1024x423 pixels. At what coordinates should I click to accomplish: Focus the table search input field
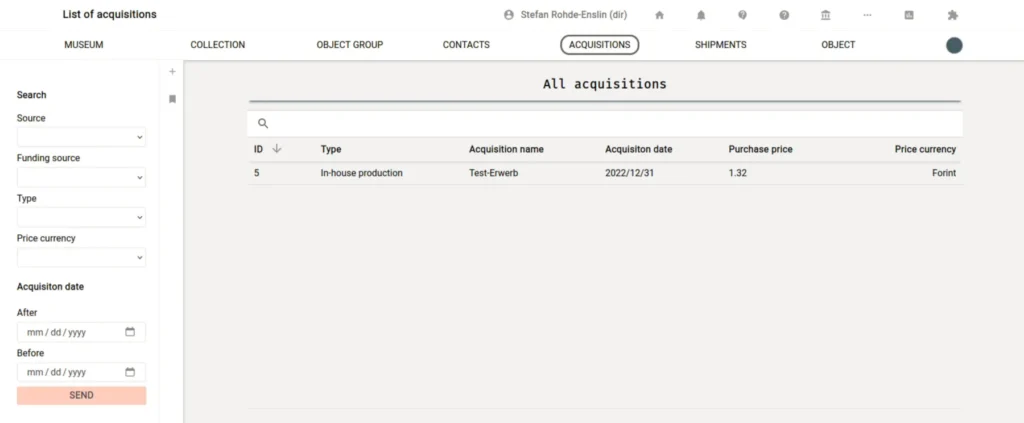click(605, 123)
